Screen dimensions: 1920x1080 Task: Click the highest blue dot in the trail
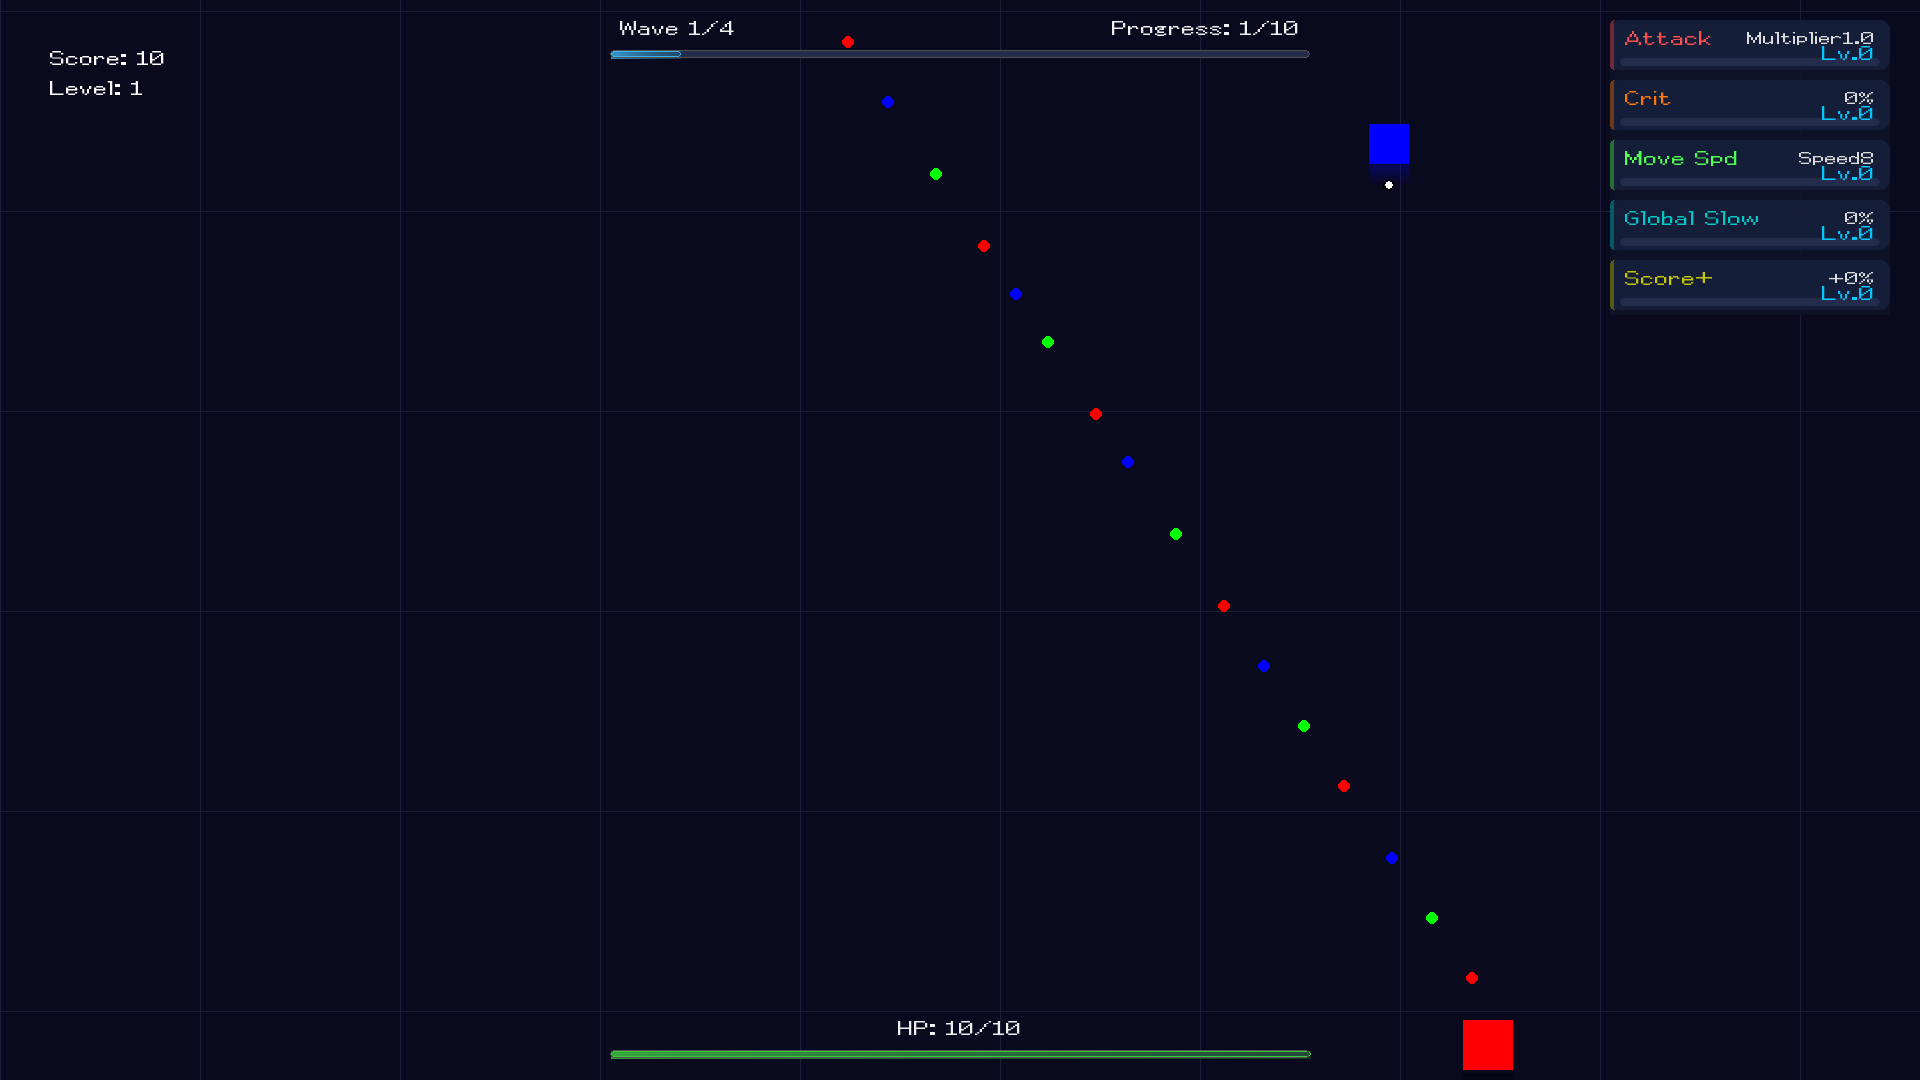click(888, 102)
